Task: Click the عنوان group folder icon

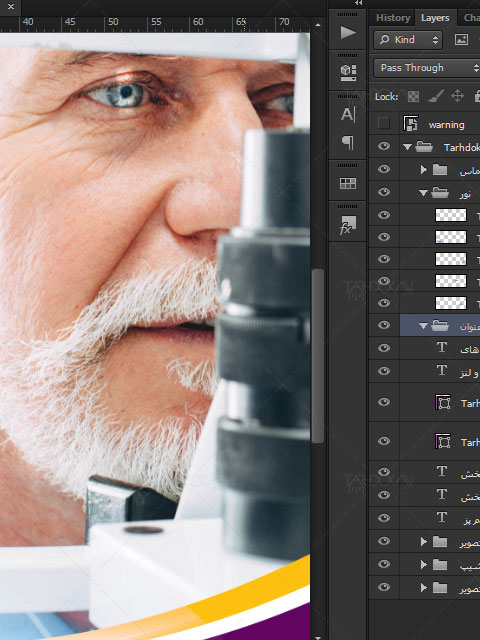Action: click(x=440, y=325)
